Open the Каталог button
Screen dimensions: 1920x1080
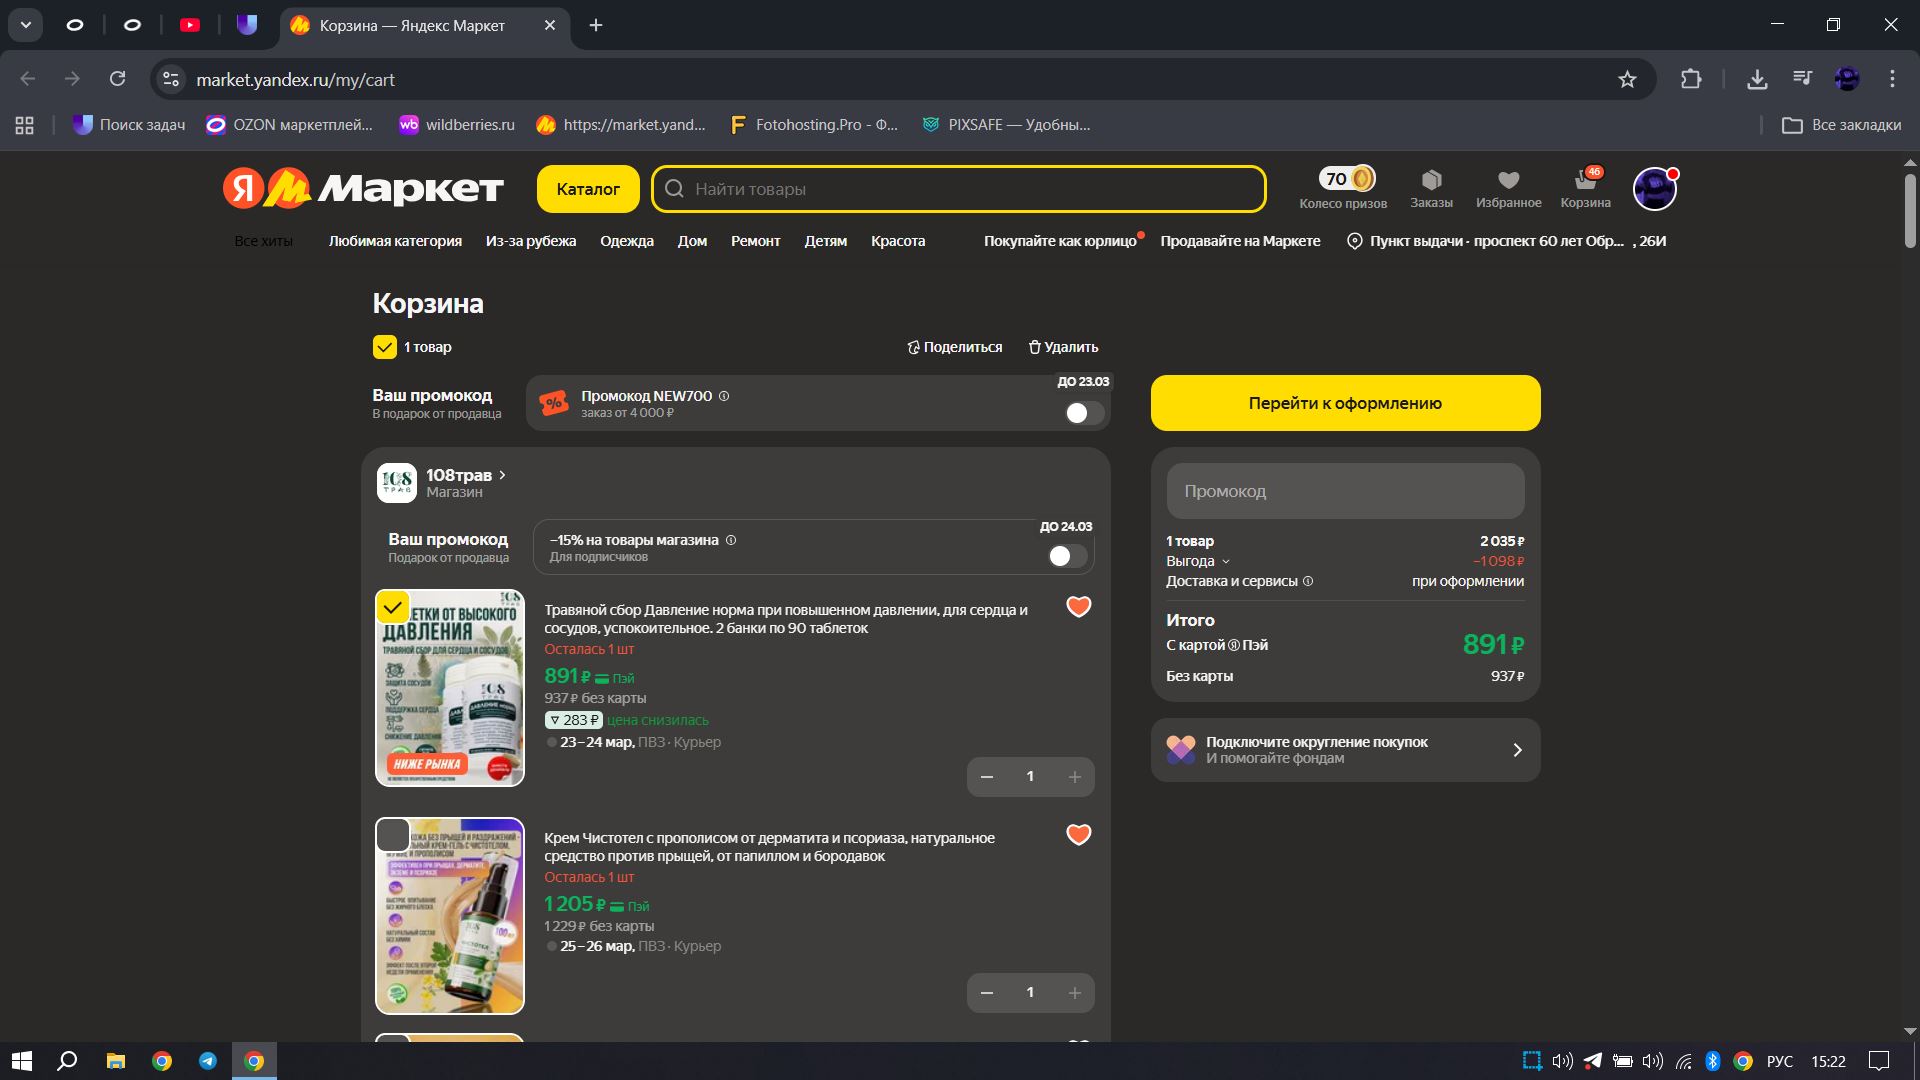588,189
